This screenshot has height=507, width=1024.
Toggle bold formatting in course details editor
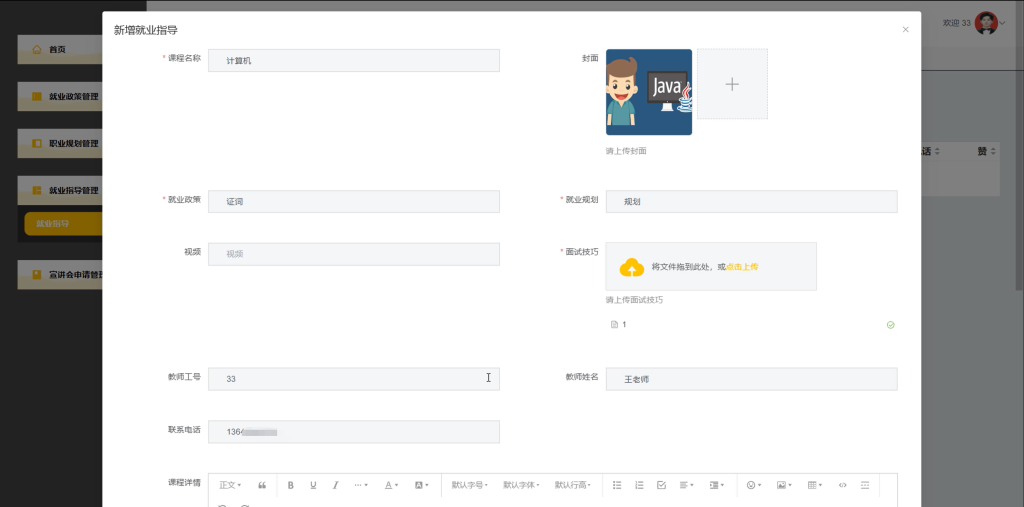click(291, 485)
